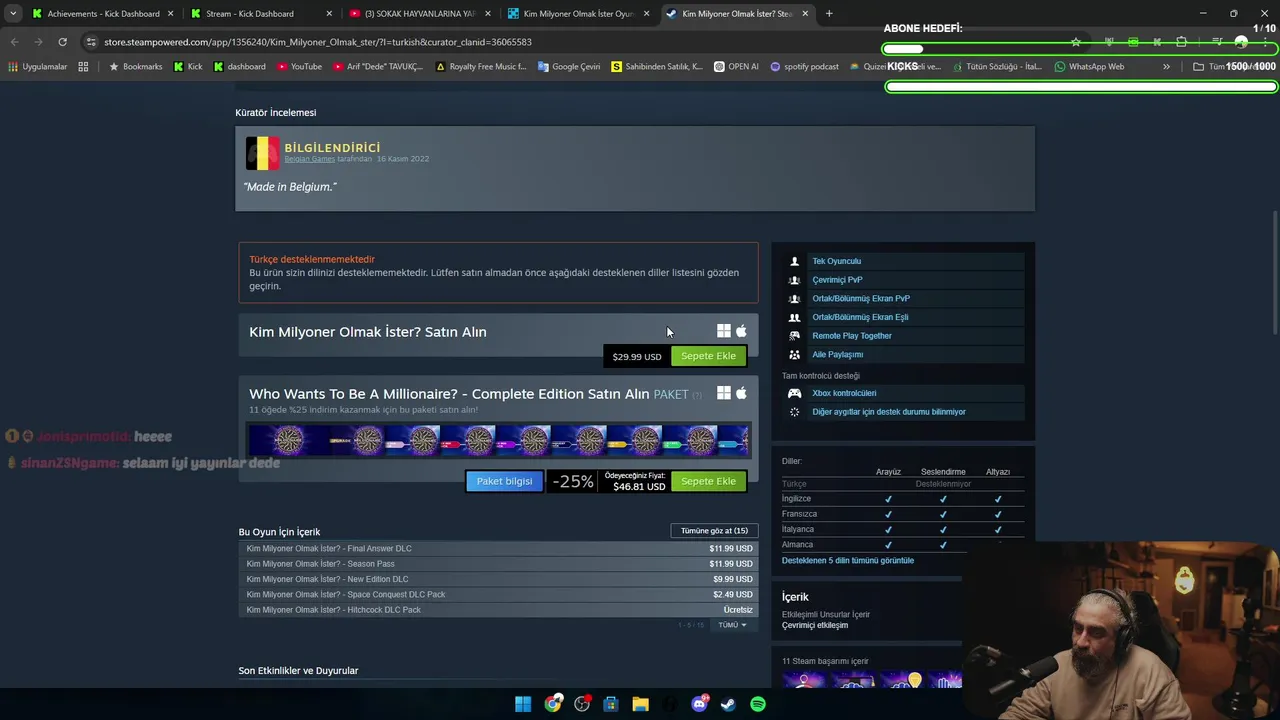Open the TÜMÜ dropdown under the DLC list
The width and height of the screenshot is (1280, 720).
pyautogui.click(x=732, y=625)
